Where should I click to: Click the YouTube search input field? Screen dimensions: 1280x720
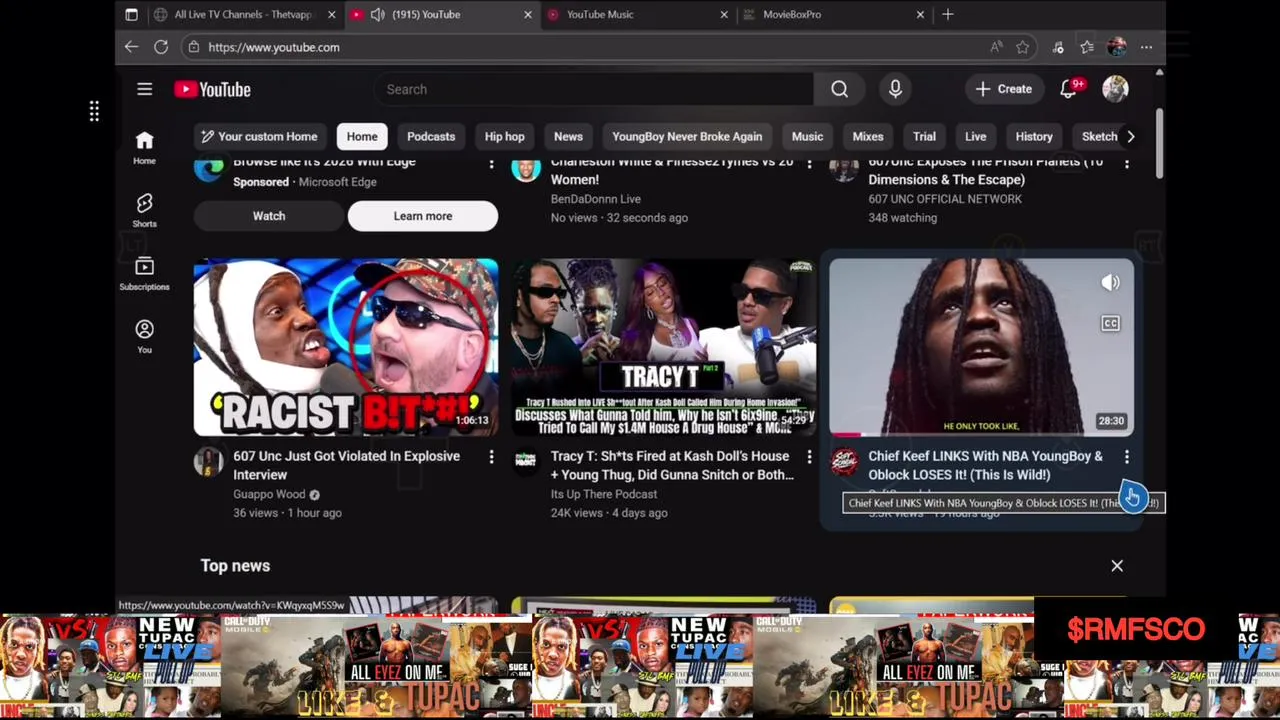point(594,89)
